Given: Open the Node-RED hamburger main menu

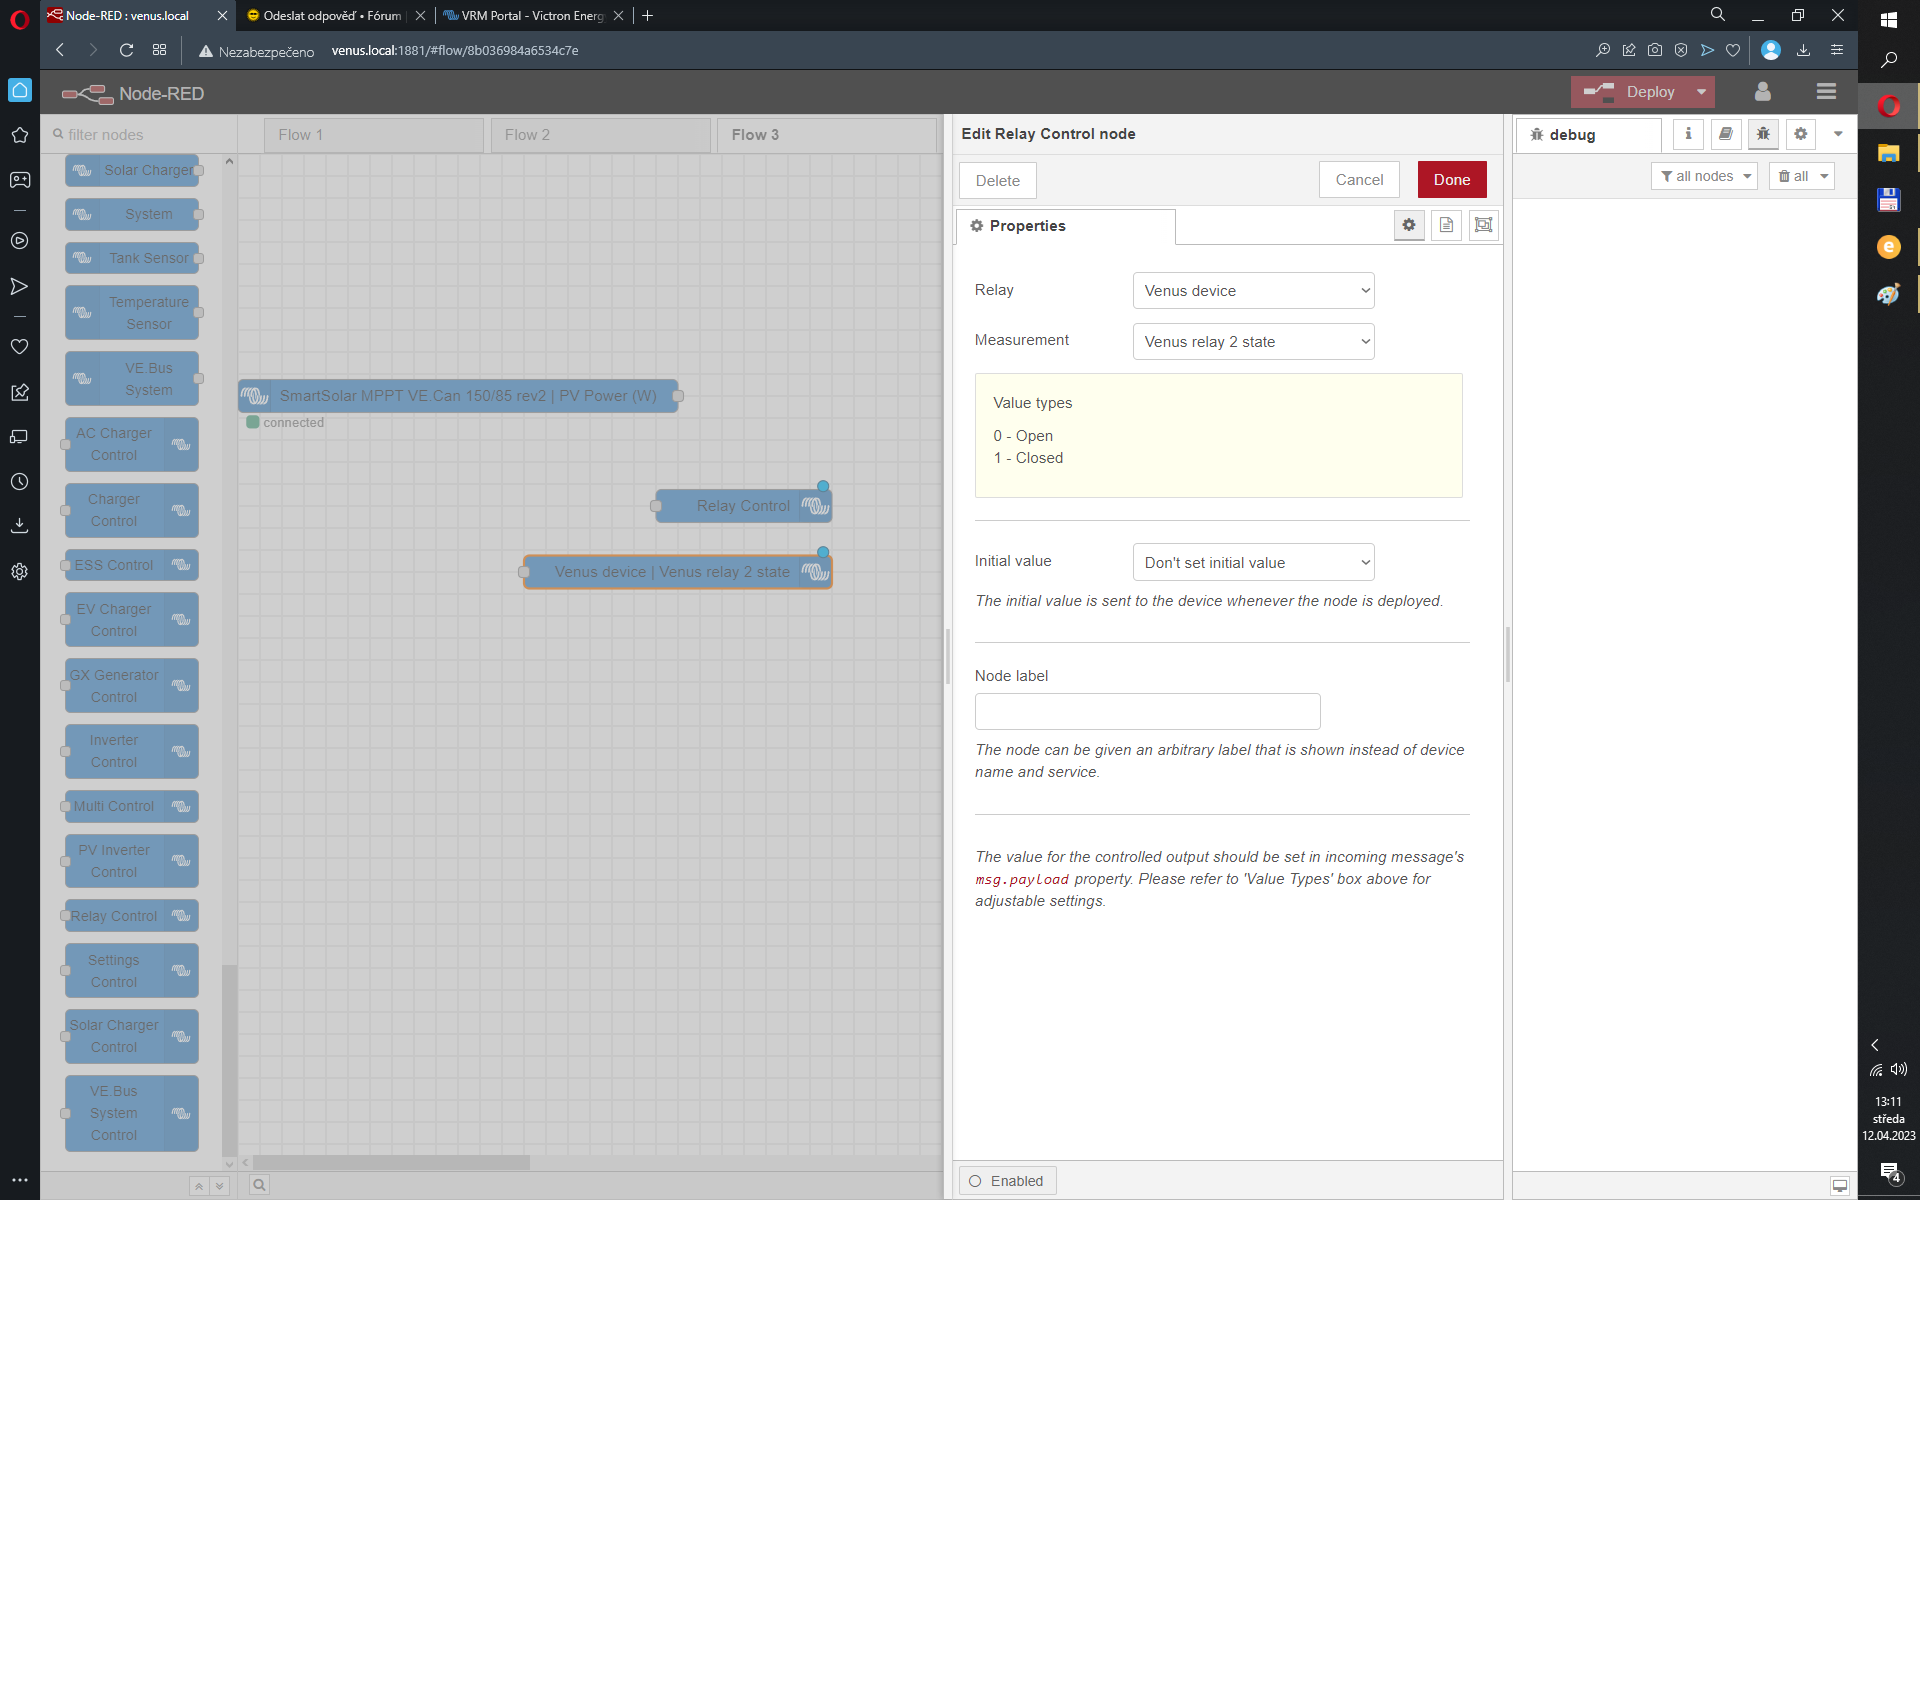Looking at the screenshot, I should [x=1826, y=92].
